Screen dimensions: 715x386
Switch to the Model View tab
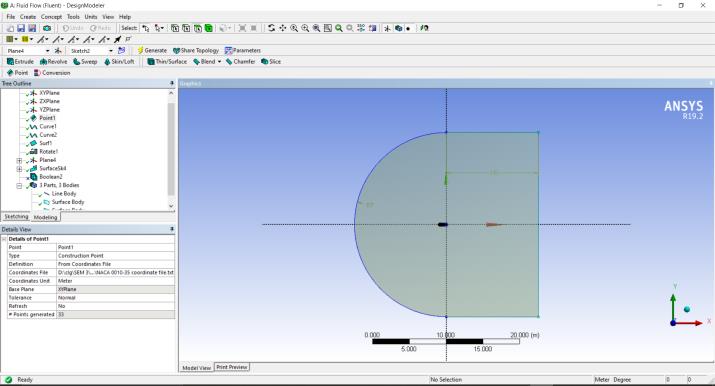click(197, 367)
